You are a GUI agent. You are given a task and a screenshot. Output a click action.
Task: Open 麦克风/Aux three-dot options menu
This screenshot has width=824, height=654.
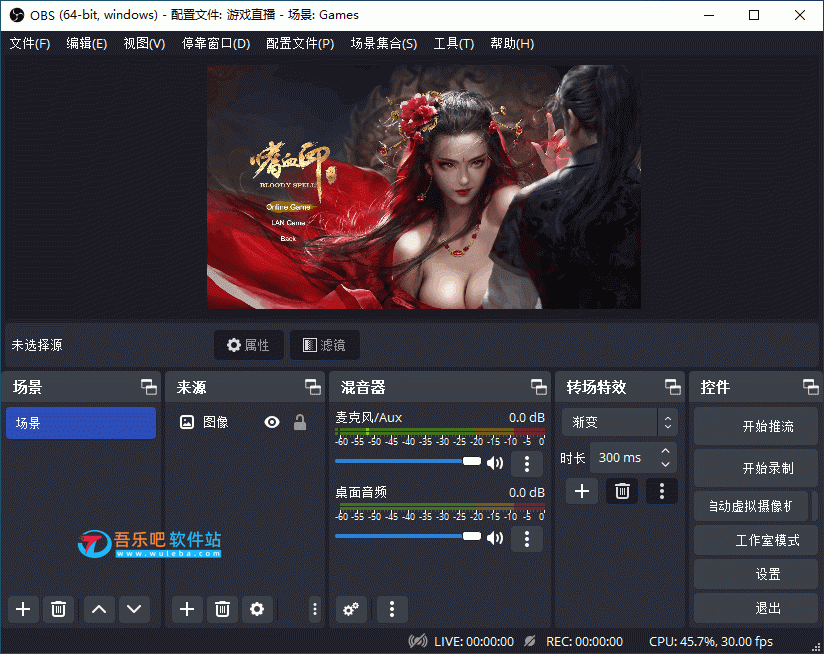(x=527, y=463)
